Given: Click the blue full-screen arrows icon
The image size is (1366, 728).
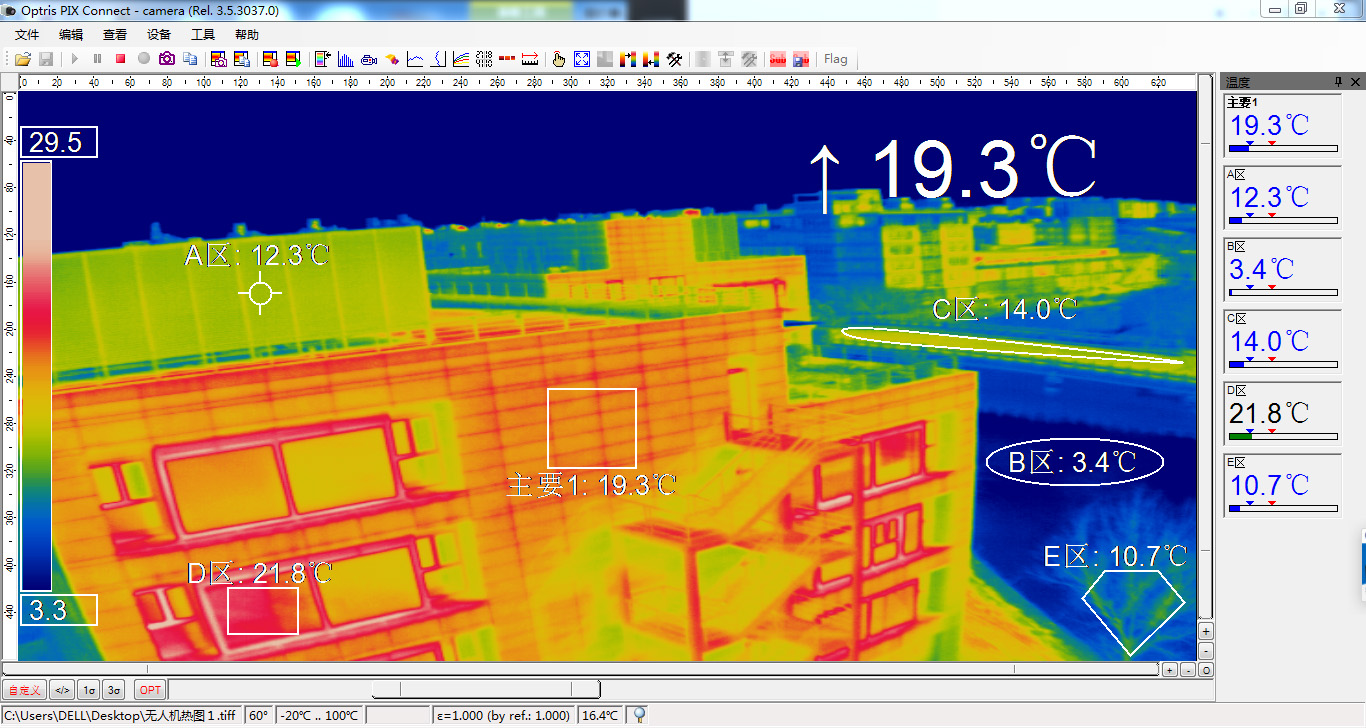Looking at the screenshot, I should (x=581, y=59).
